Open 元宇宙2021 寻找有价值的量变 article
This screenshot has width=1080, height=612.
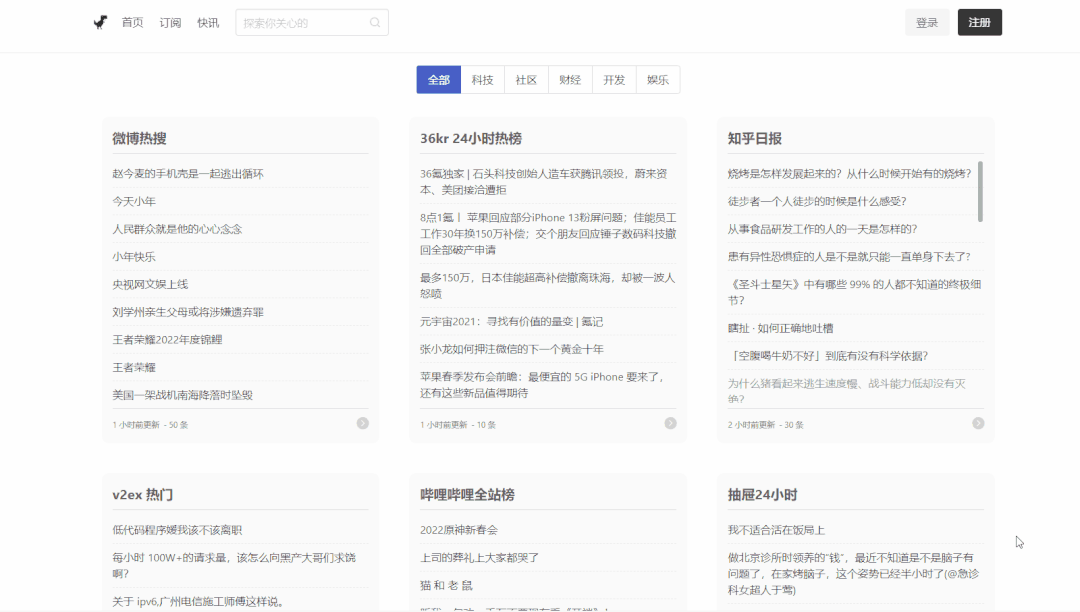pos(512,321)
